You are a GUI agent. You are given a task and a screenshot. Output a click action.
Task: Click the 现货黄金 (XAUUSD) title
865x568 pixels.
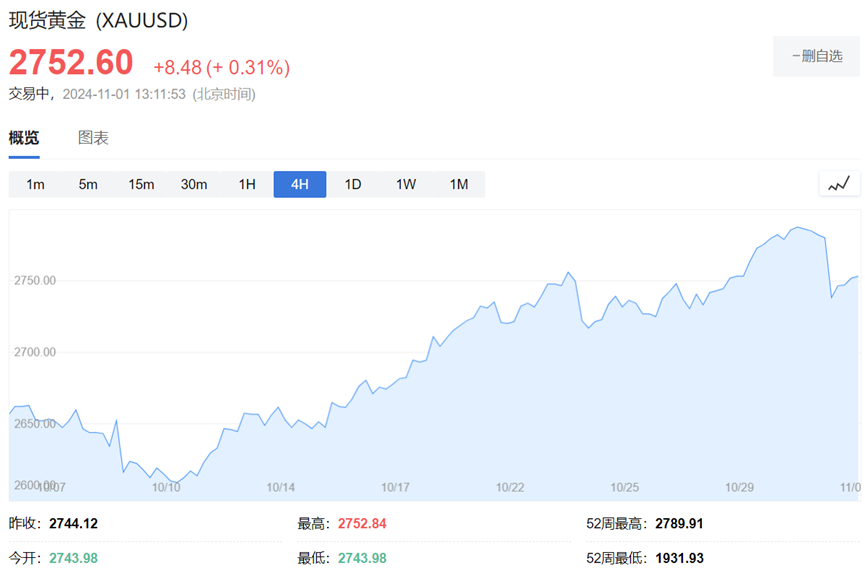98,20
